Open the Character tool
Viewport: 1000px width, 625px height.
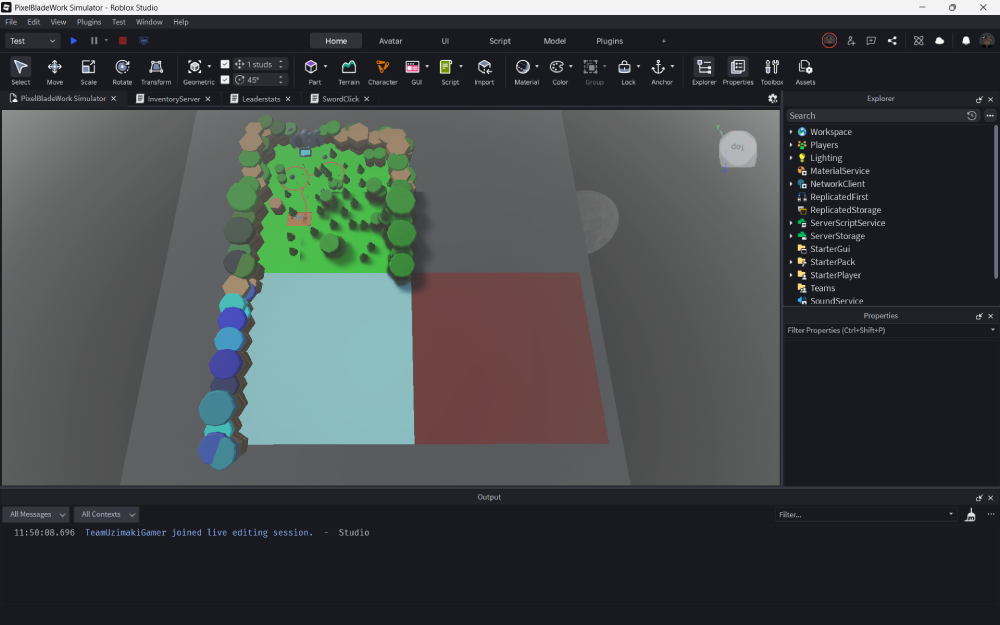(x=383, y=71)
